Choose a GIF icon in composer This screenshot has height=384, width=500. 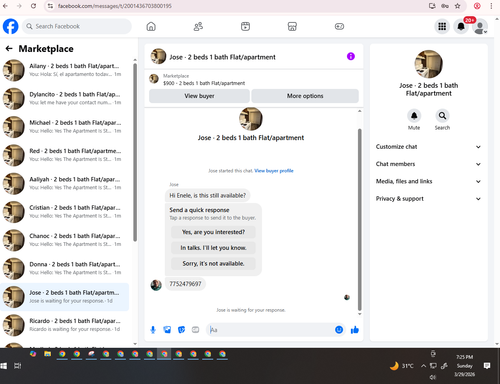point(195,330)
